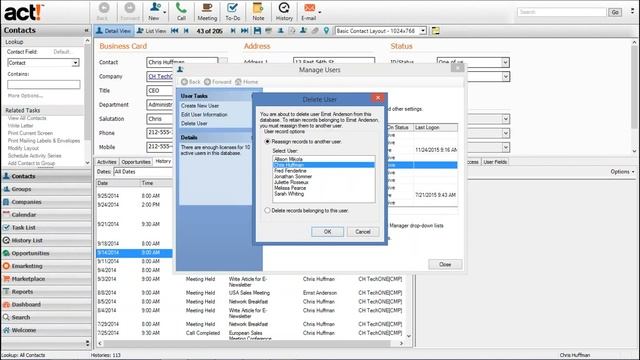Click the Contains lookup text field
This screenshot has height=360, width=640.
point(44,84)
